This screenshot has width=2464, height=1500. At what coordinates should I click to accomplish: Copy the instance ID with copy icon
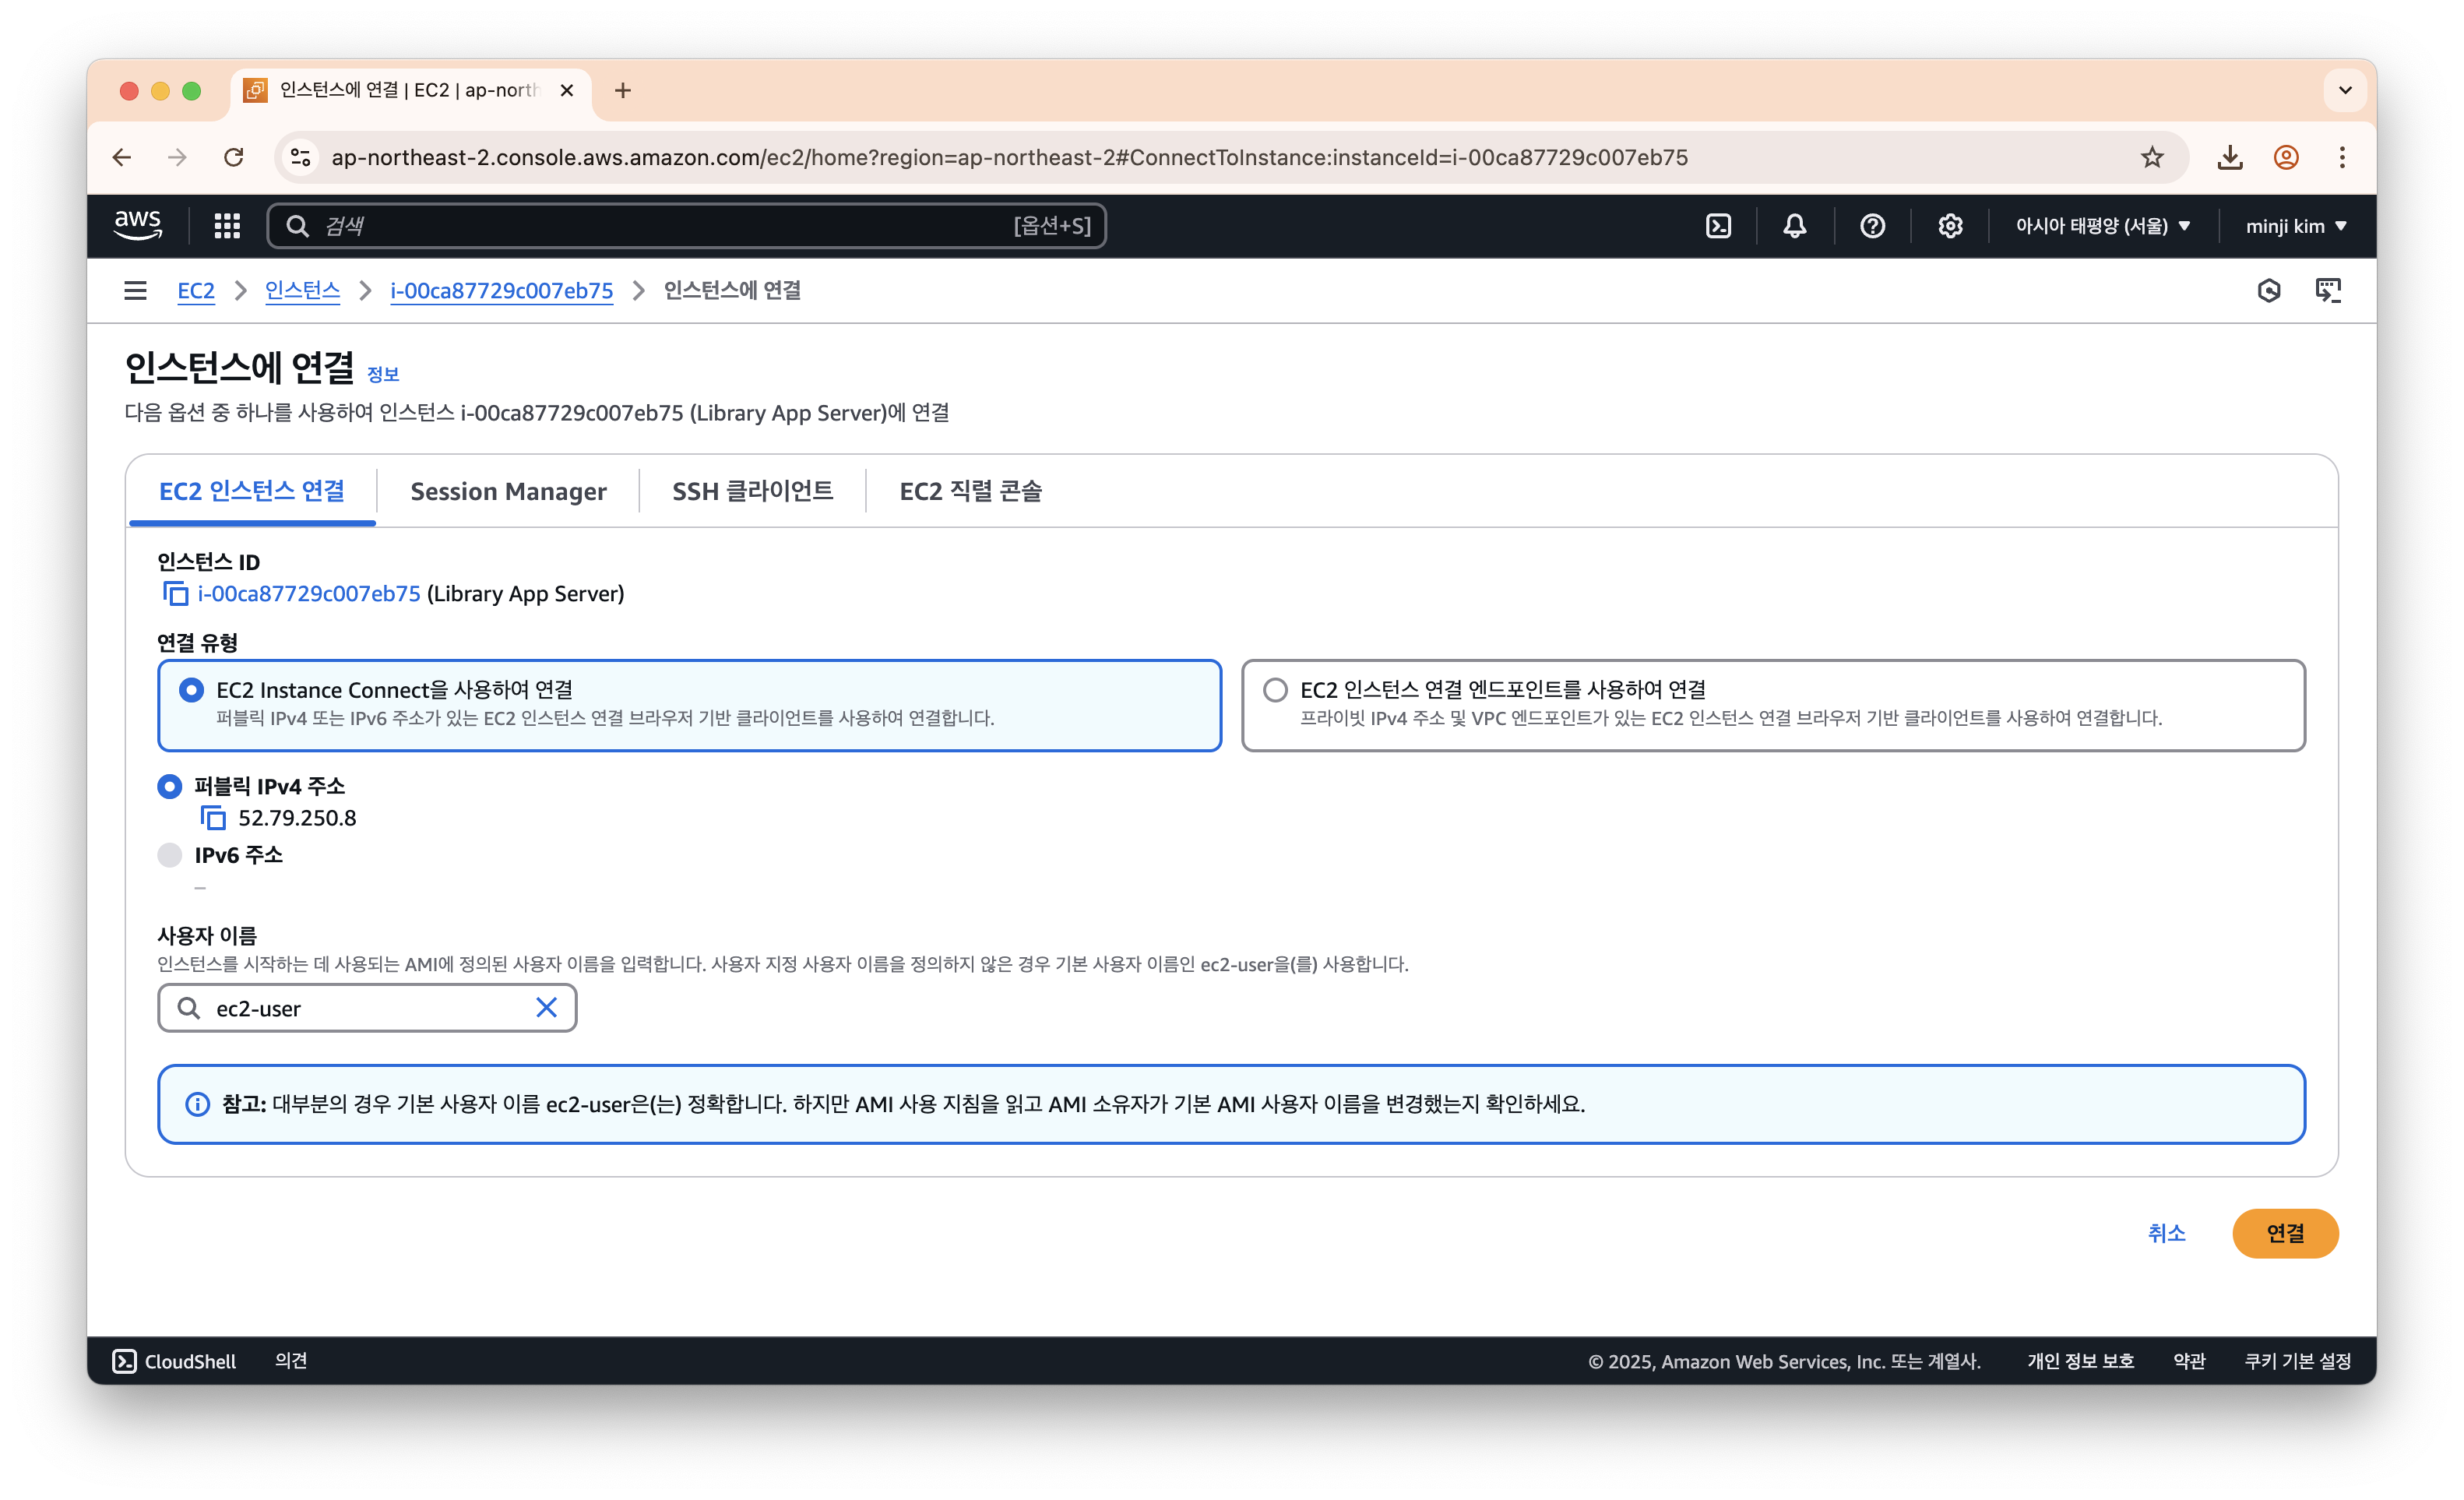[175, 594]
